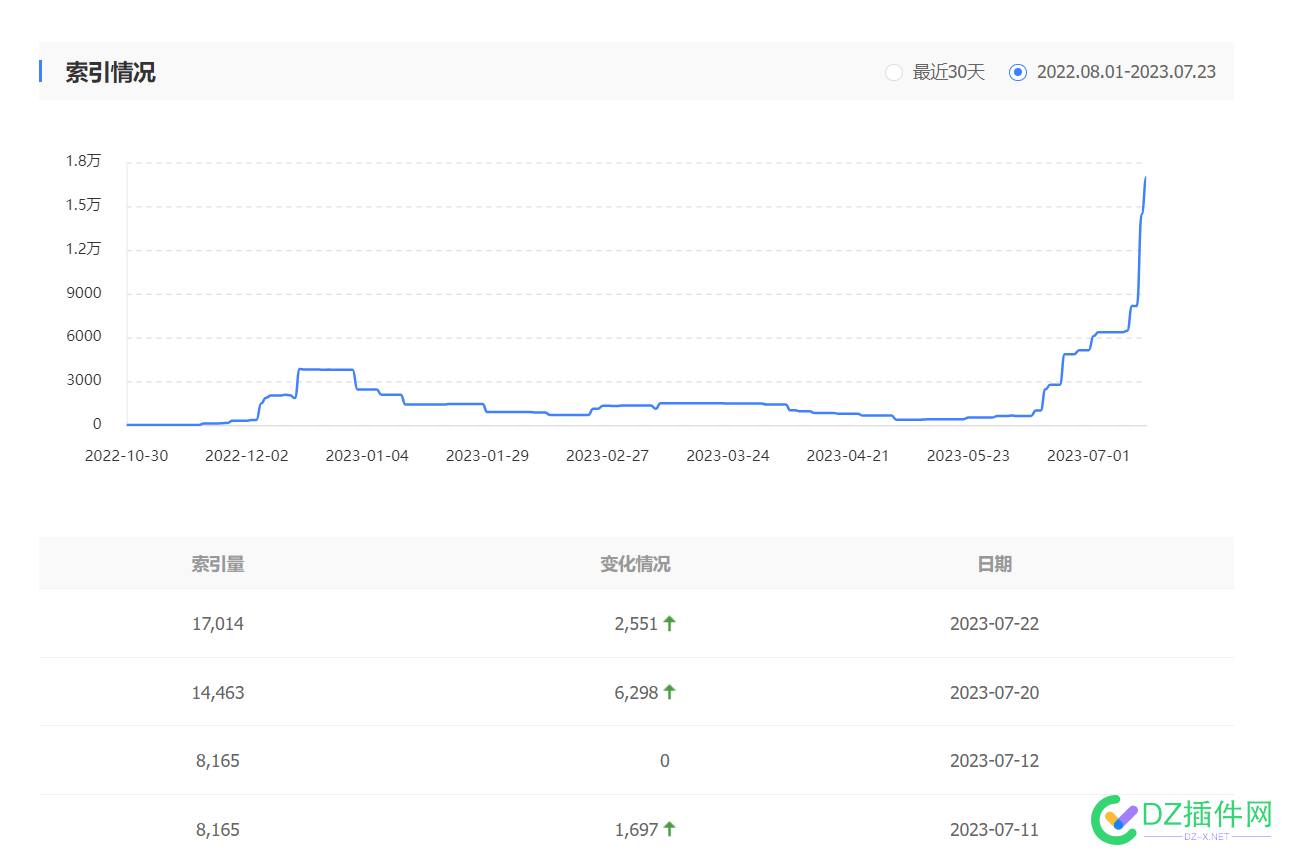The width and height of the screenshot is (1291, 860).
Task: Click the 2023-03-24 x-axis label
Action: click(728, 455)
